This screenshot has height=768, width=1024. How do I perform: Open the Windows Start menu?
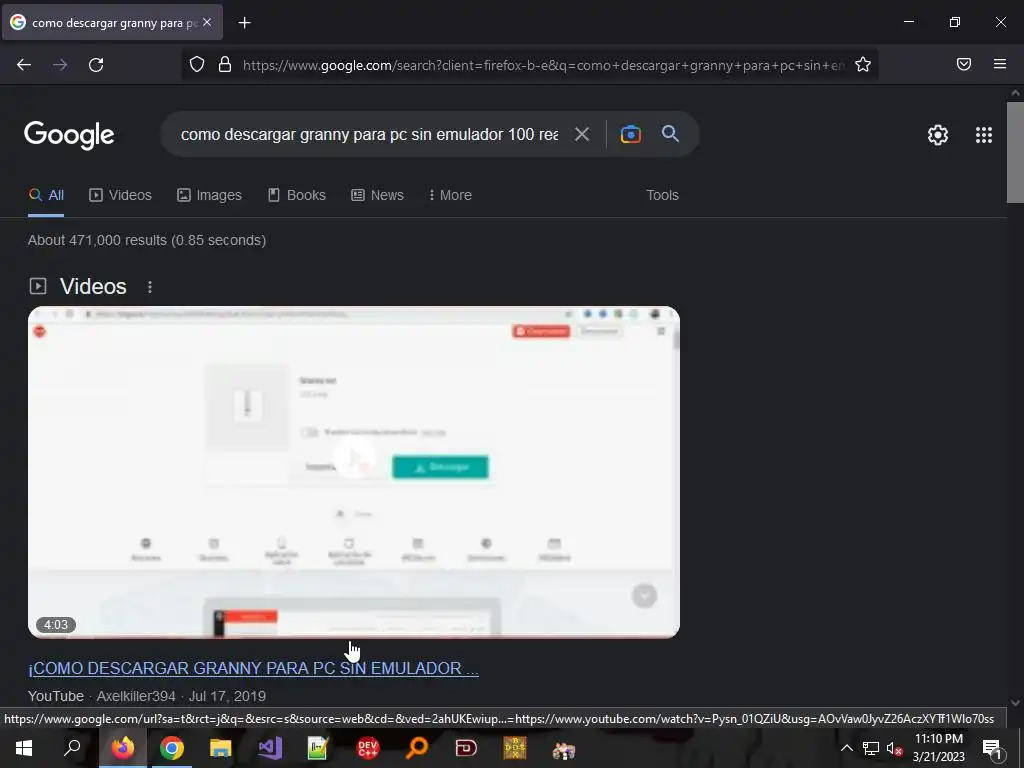point(24,748)
